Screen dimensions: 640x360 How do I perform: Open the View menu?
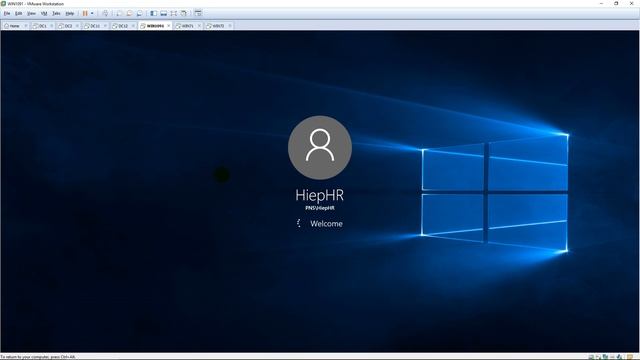point(31,13)
